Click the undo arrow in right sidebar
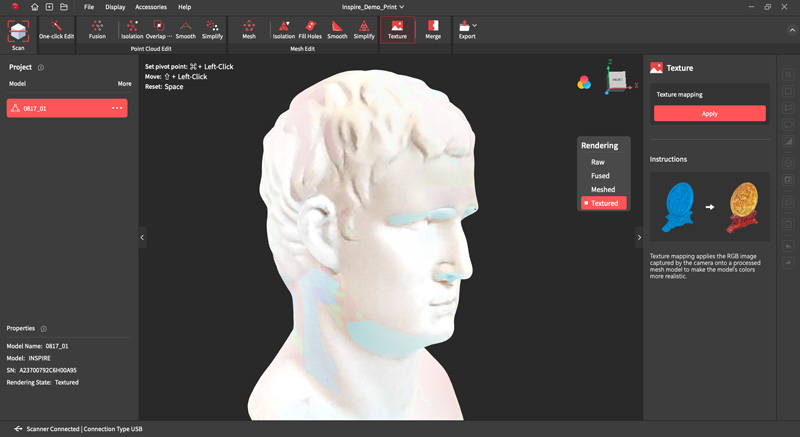The width and height of the screenshot is (800, 437). tap(788, 246)
